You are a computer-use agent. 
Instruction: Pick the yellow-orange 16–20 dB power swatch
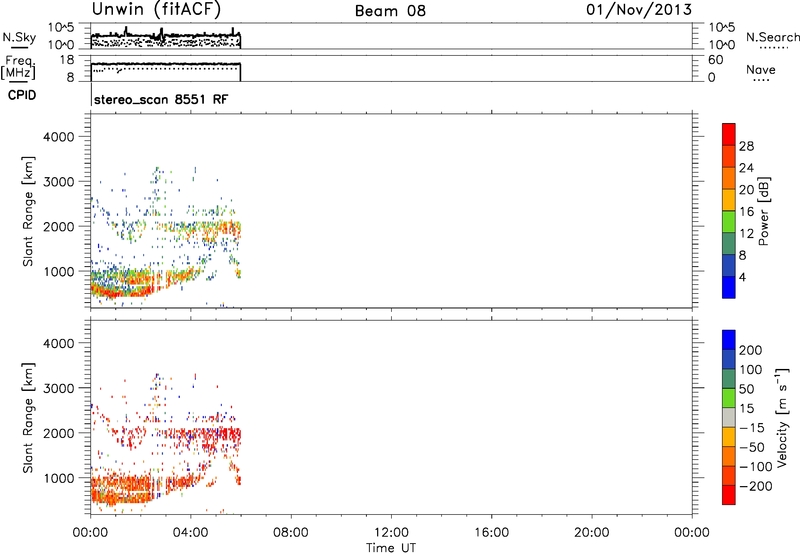729,200
